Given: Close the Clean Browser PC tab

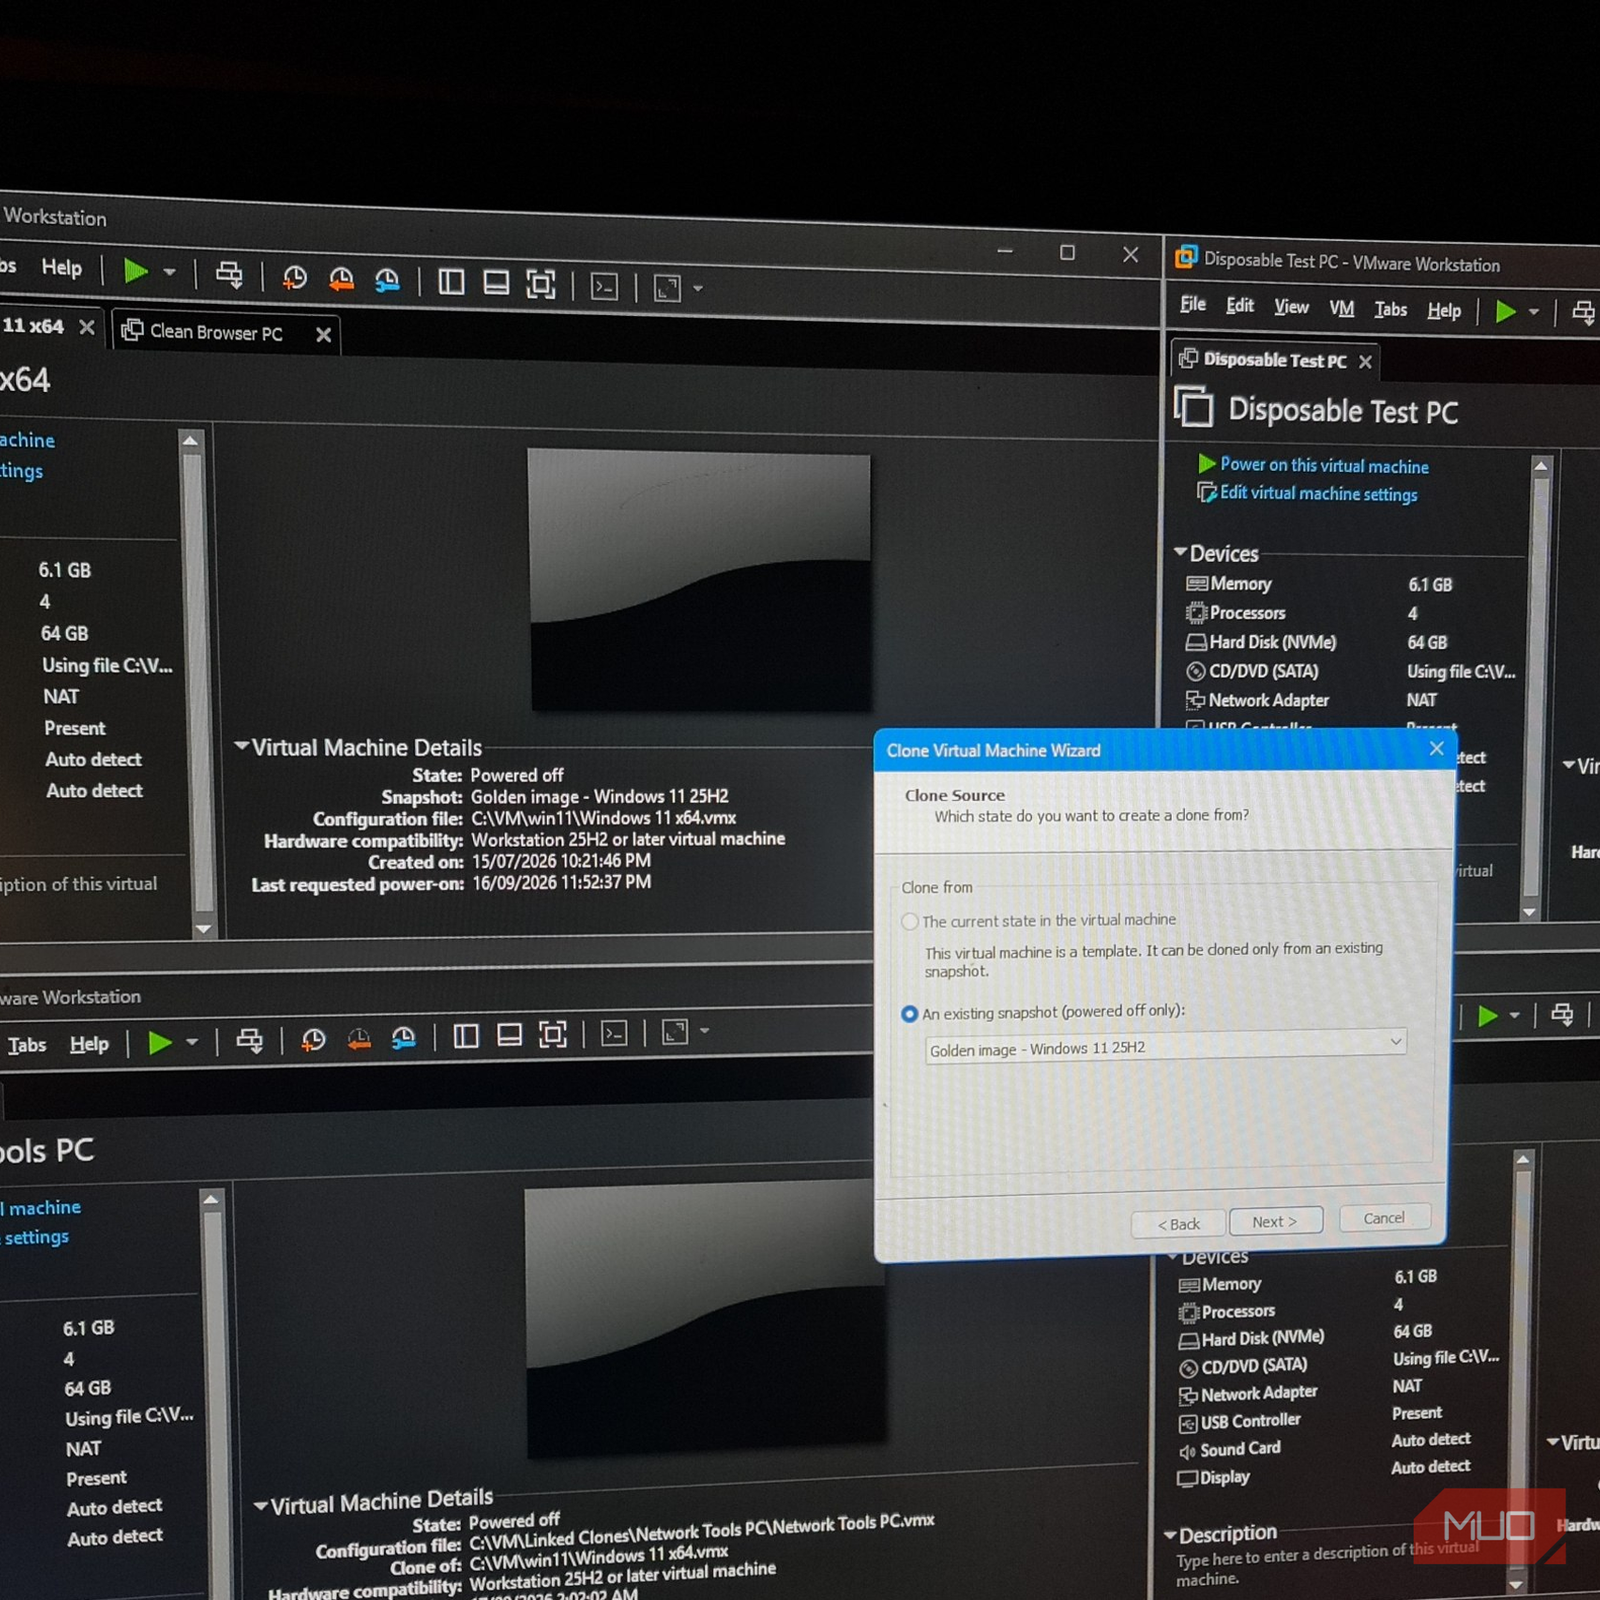Looking at the screenshot, I should pos(323,335).
